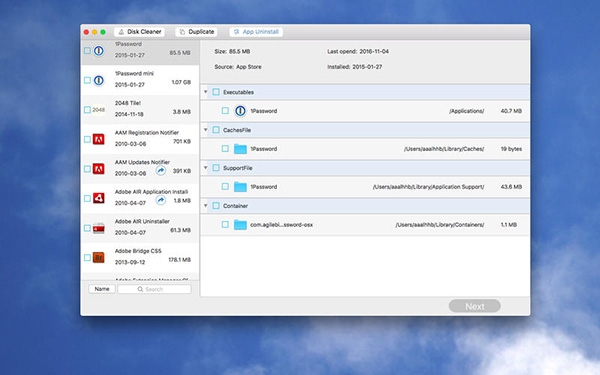Click the /Users/aaalhhb/Library/Caches/ path
This screenshot has width=600, height=375.
click(444, 149)
